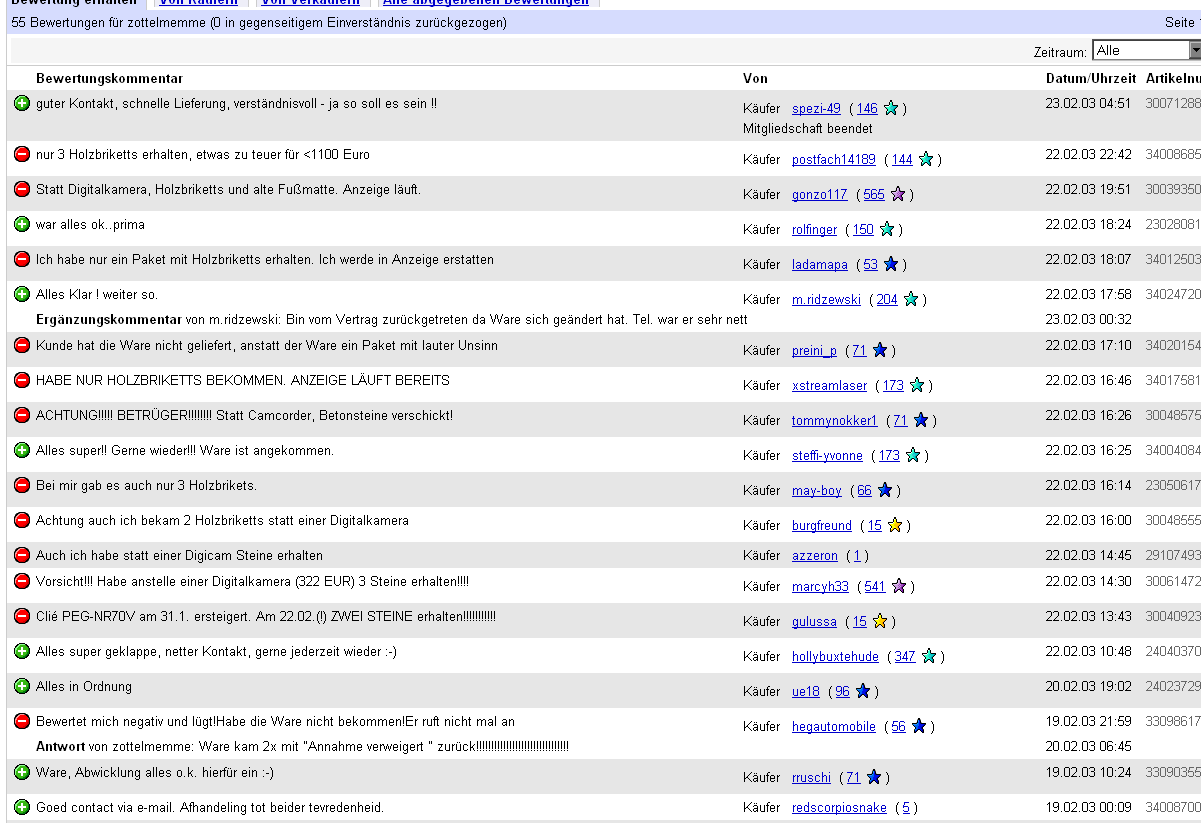
Task: Click the teal star next to m.ridzewski
Action: (910, 299)
